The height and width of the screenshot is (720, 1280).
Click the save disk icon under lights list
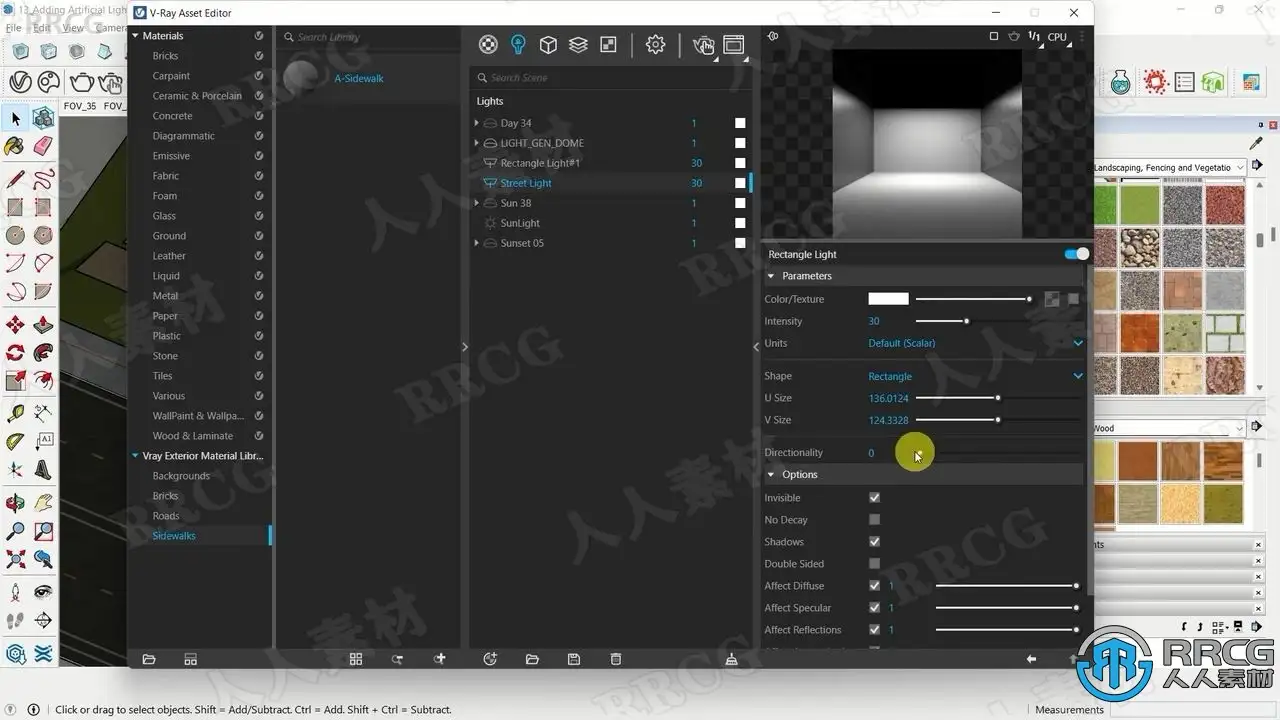click(x=574, y=659)
